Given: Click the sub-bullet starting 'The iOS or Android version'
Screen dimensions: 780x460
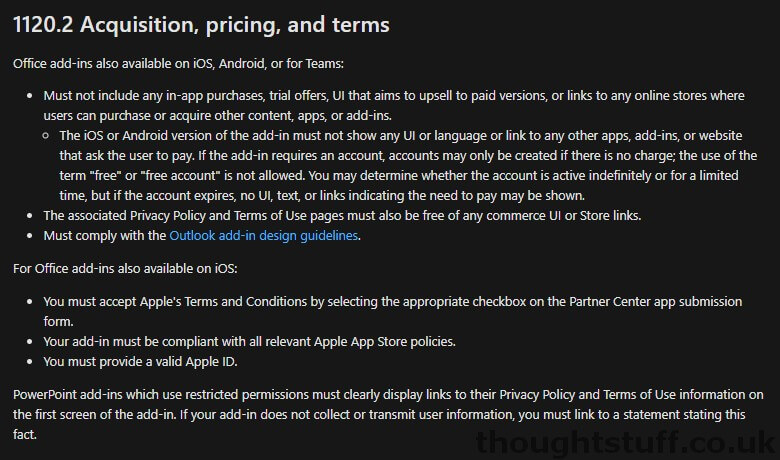Looking at the screenshot, I should (x=408, y=166).
